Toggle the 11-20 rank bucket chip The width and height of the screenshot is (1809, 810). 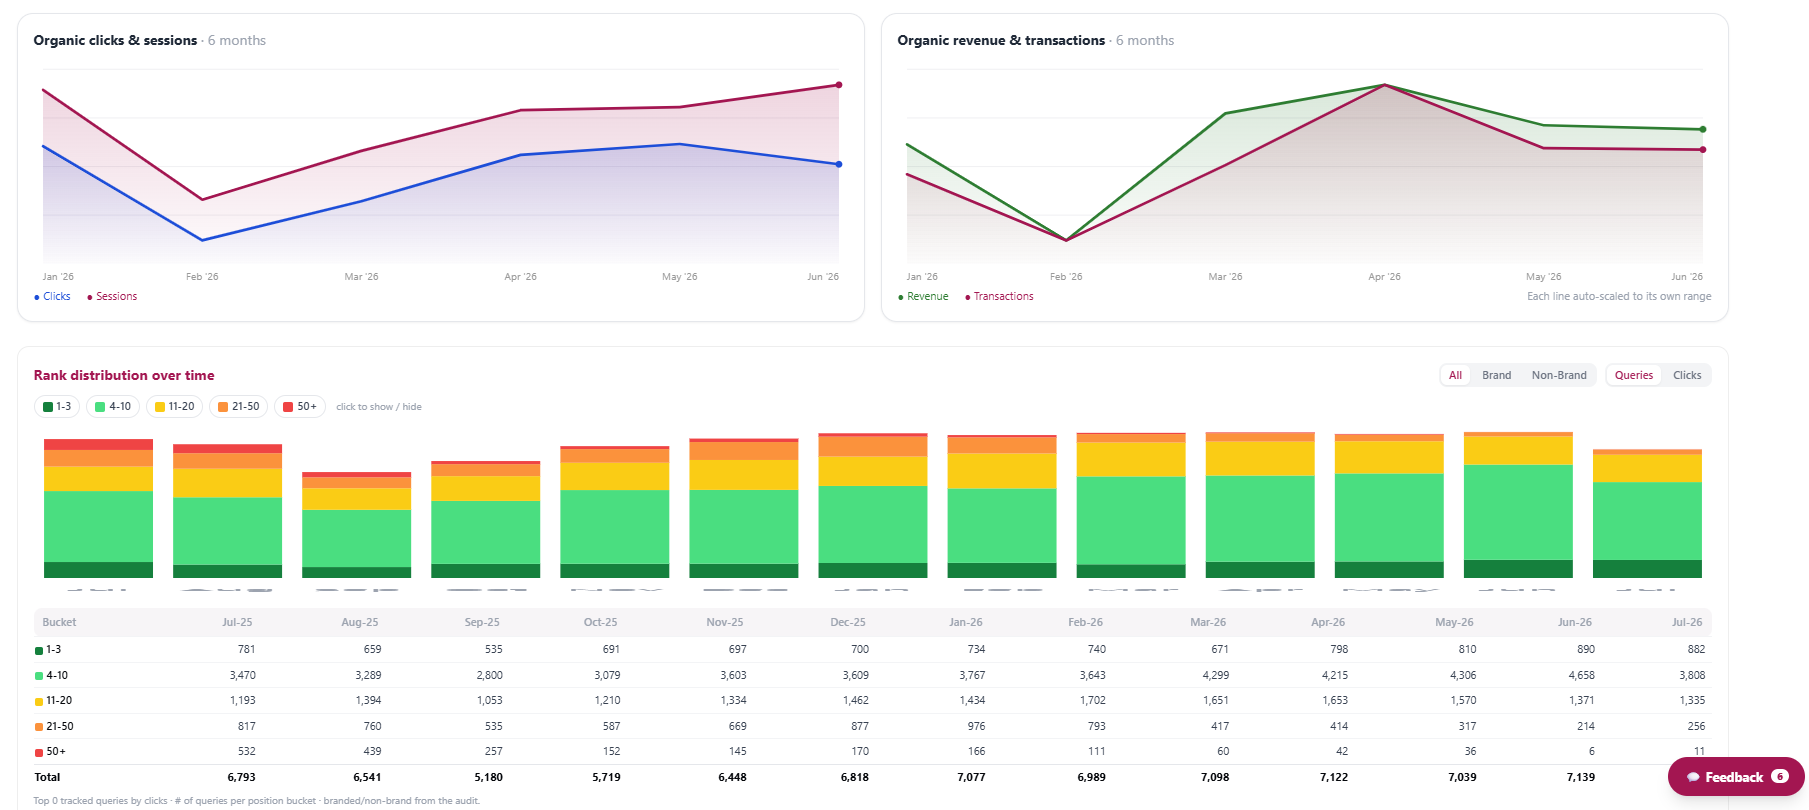tap(174, 407)
